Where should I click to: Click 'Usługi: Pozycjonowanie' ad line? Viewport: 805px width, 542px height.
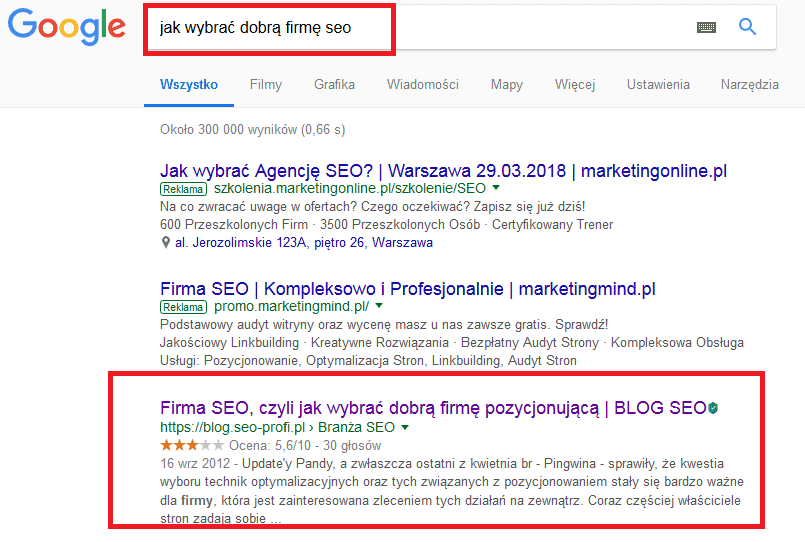tap(368, 360)
